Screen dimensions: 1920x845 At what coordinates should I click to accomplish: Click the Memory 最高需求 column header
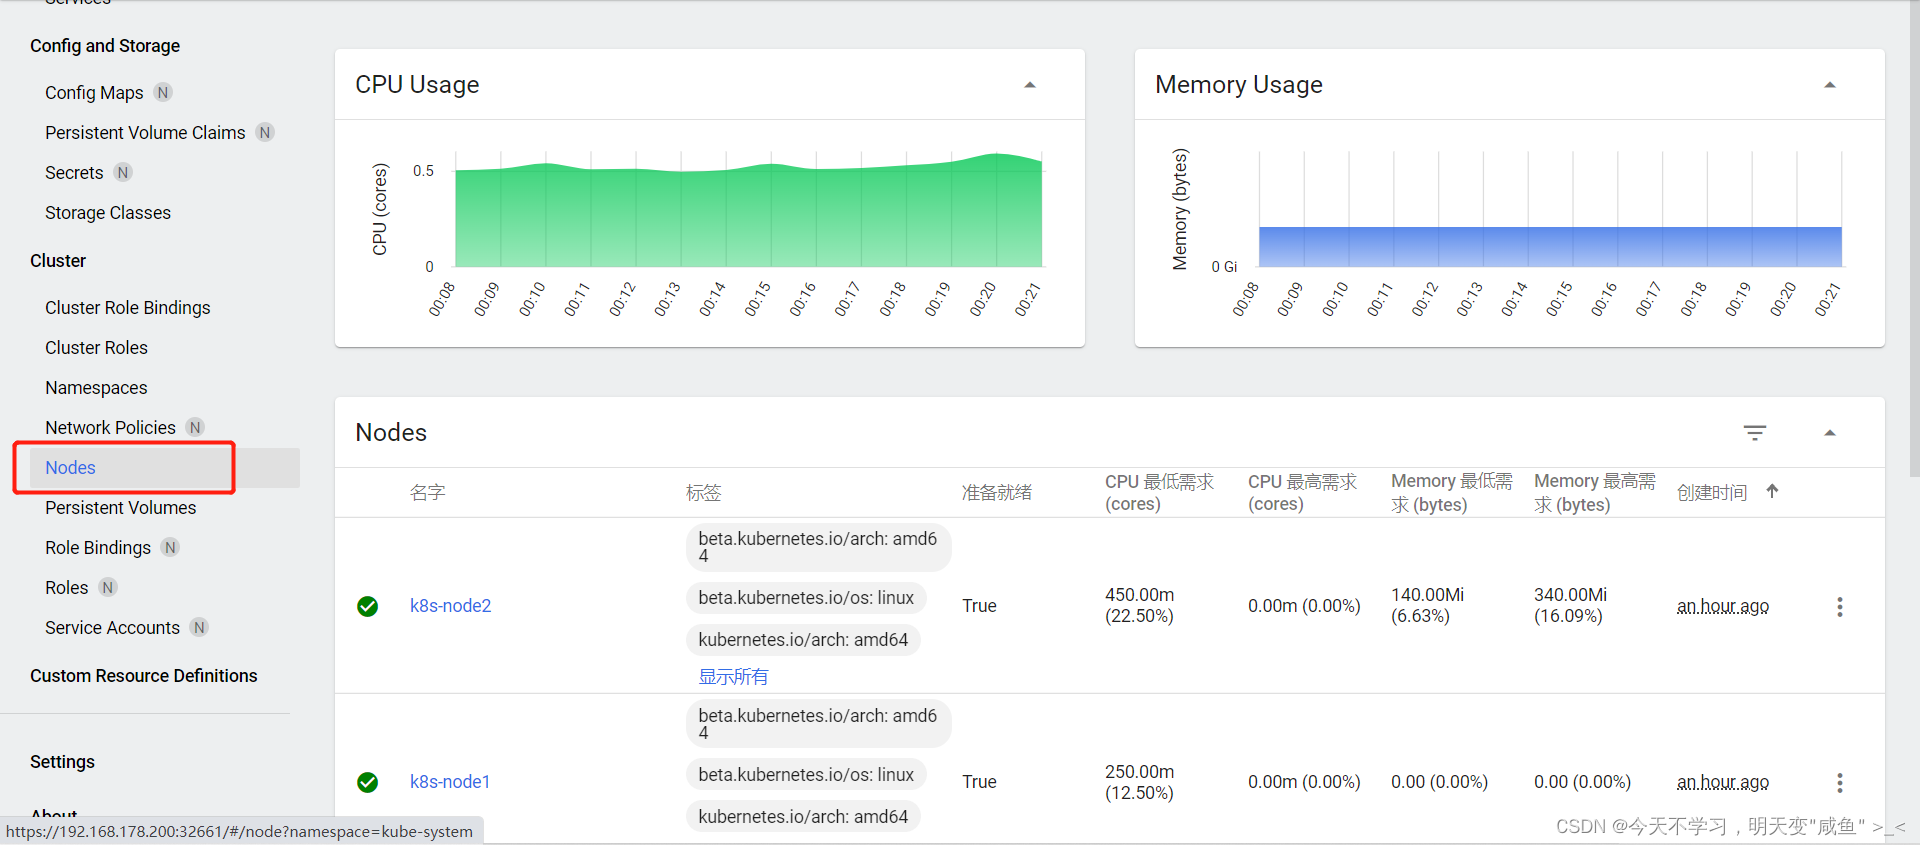1595,492
